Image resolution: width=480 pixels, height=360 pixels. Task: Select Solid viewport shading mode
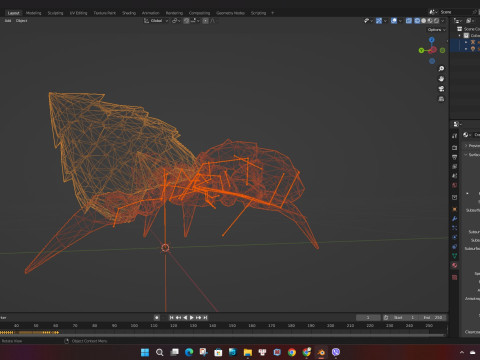pyautogui.click(x=424, y=21)
